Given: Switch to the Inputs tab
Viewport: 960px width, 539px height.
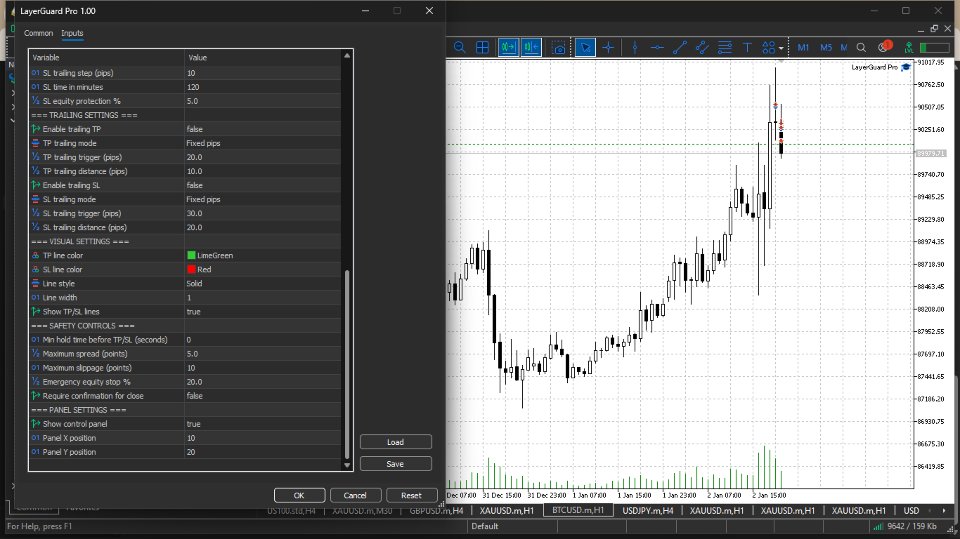Looking at the screenshot, I should (x=72, y=33).
